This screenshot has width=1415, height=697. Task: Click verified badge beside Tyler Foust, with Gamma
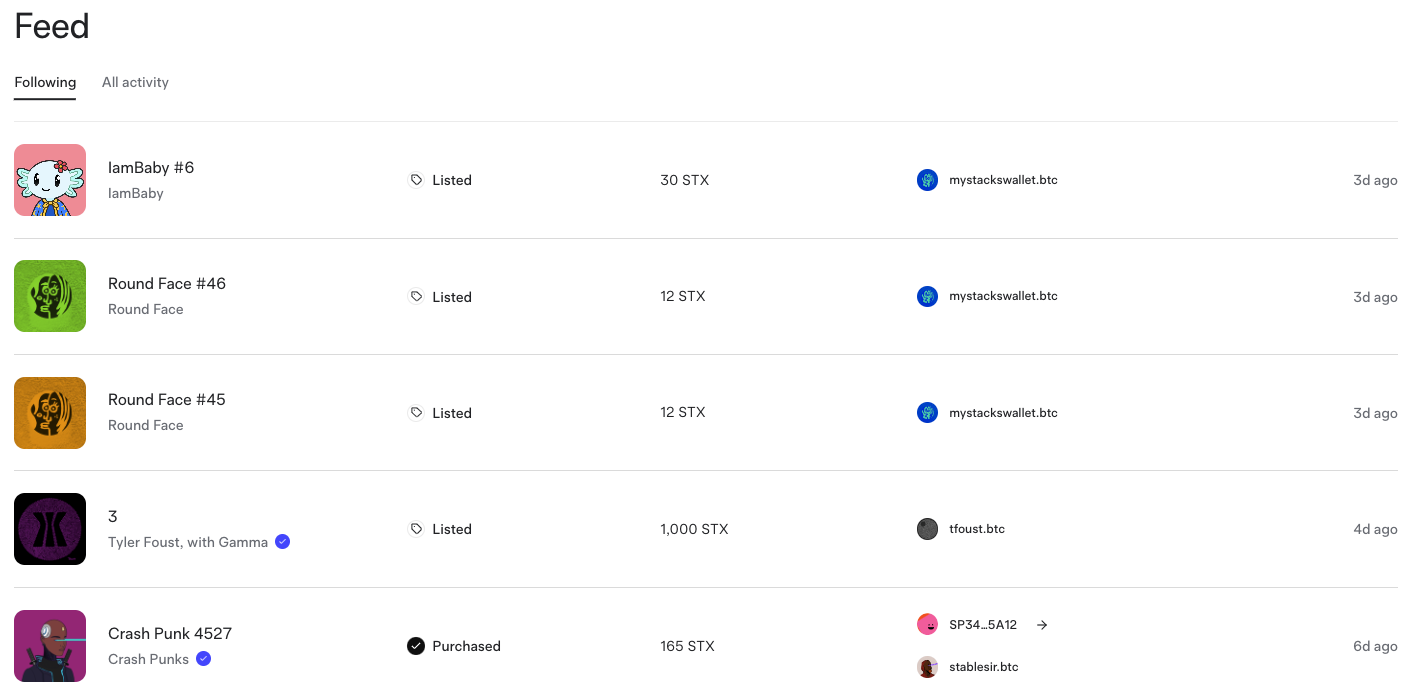[282, 542]
